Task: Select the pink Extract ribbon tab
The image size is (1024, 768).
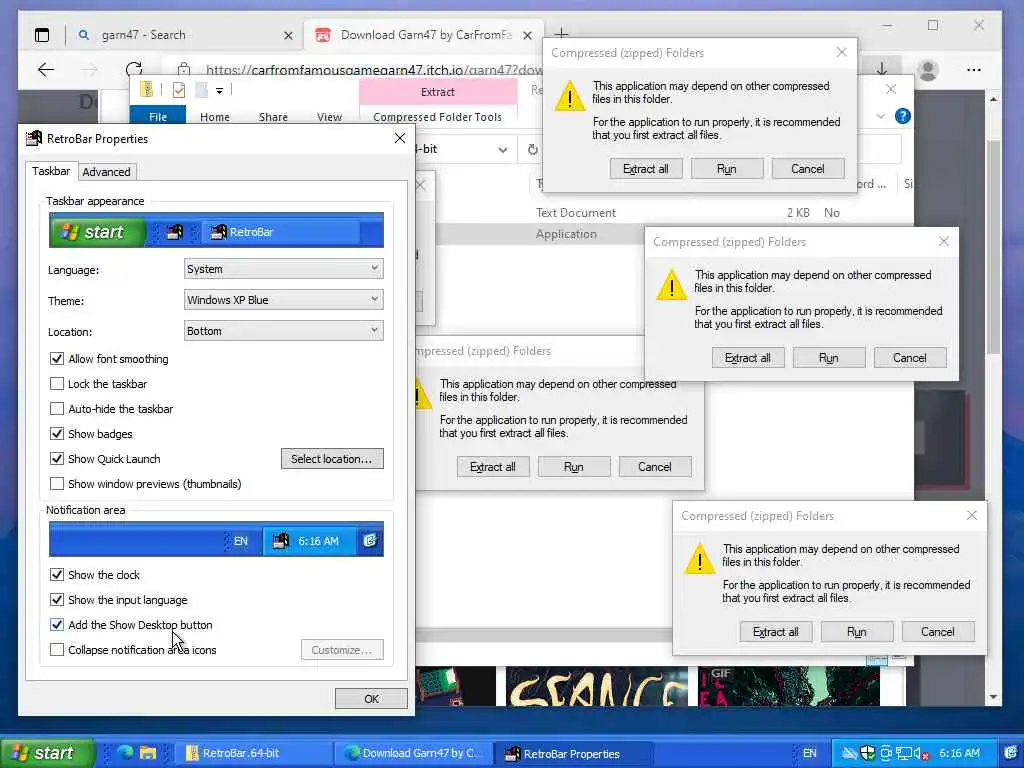Action: tap(438, 92)
